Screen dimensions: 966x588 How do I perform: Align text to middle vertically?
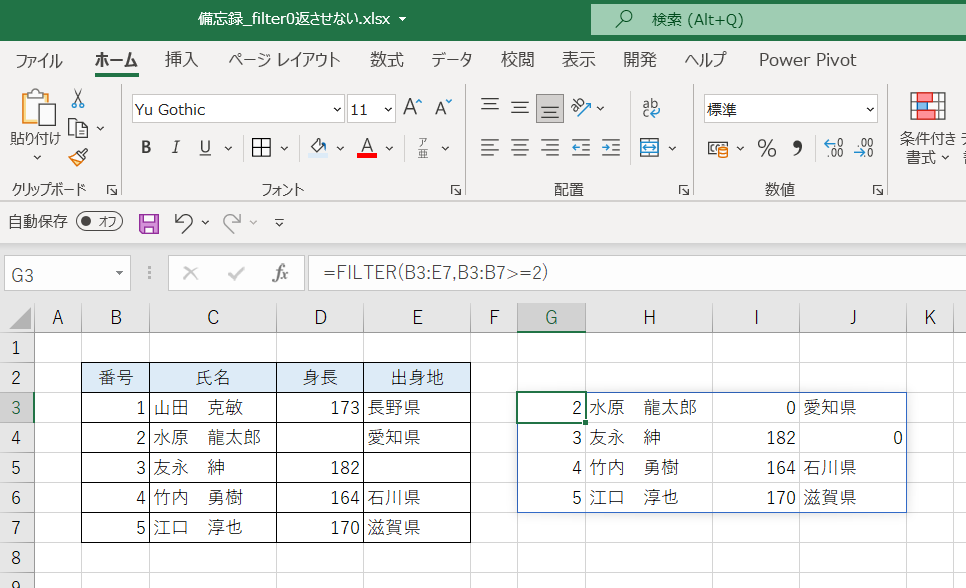click(x=520, y=108)
